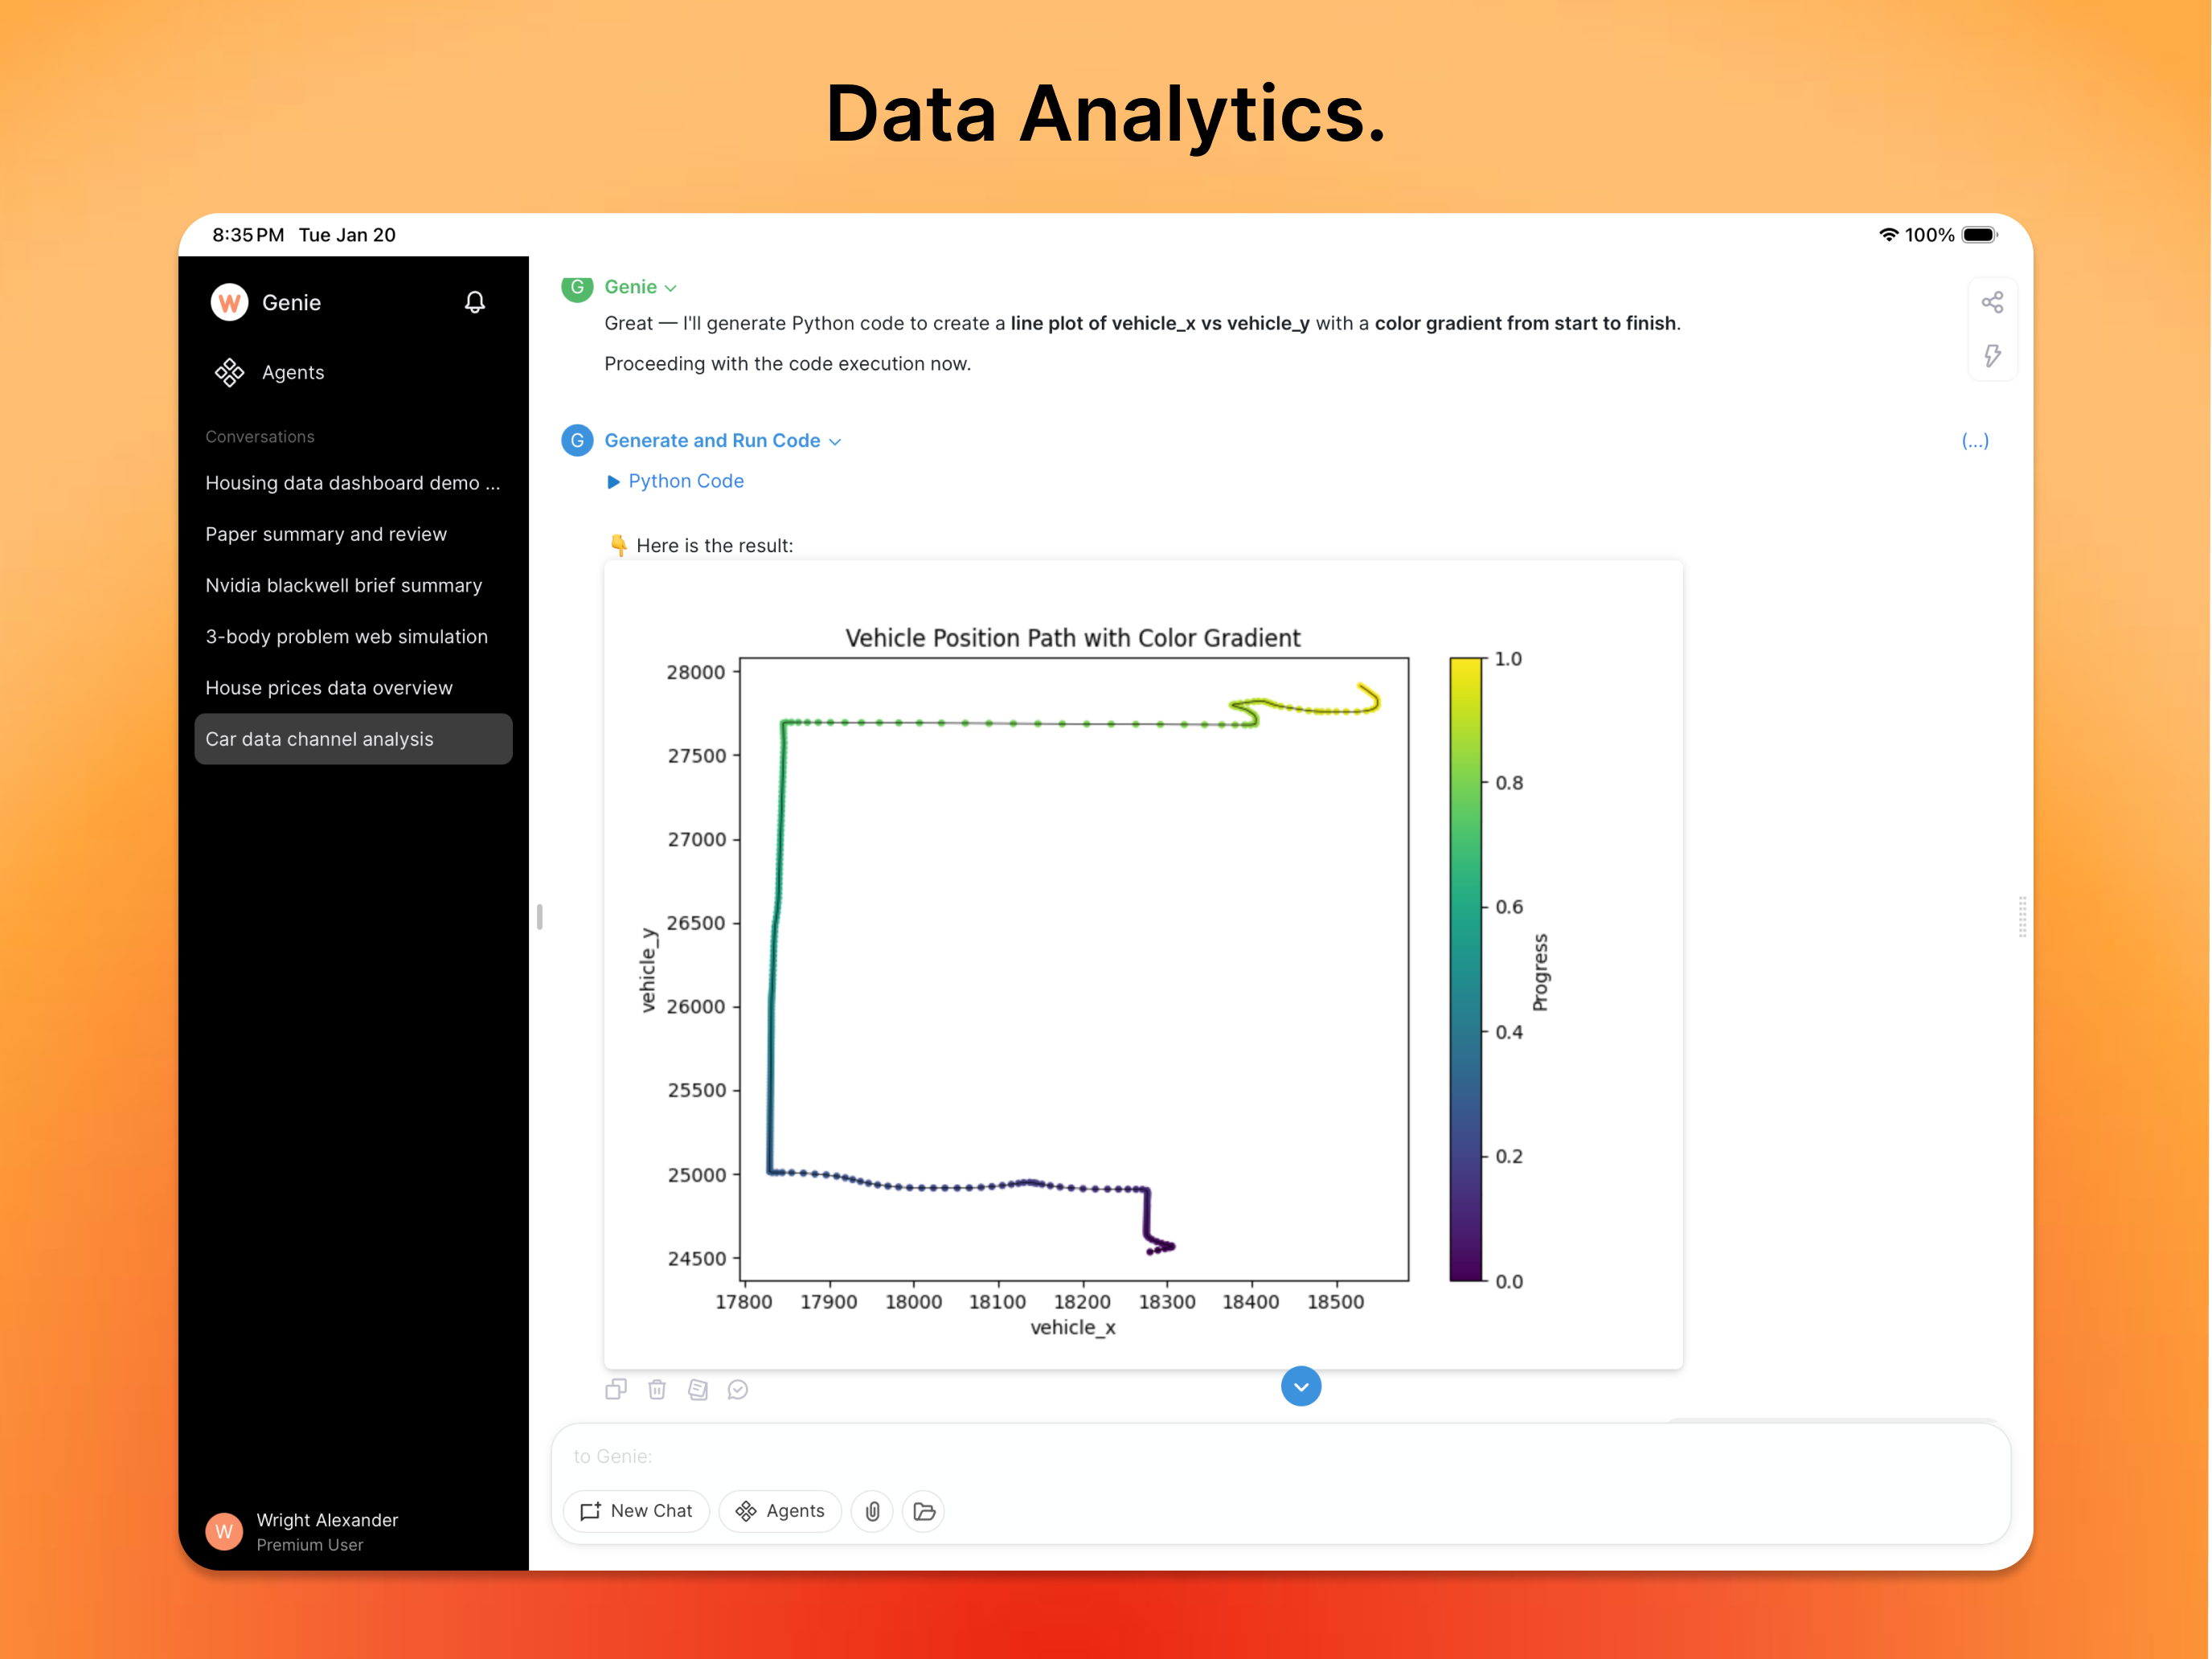
Task: Click the green Genie message avatar
Action: coord(577,288)
